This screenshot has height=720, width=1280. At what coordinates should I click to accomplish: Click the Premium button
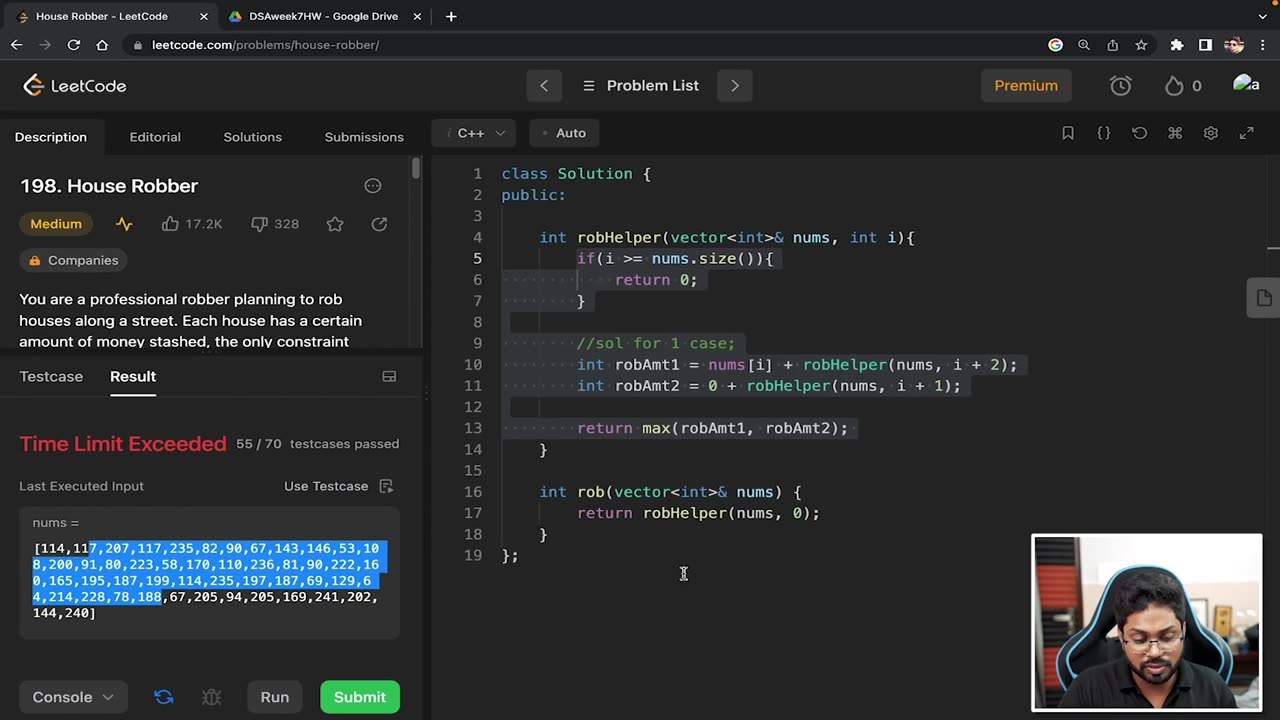(1026, 86)
